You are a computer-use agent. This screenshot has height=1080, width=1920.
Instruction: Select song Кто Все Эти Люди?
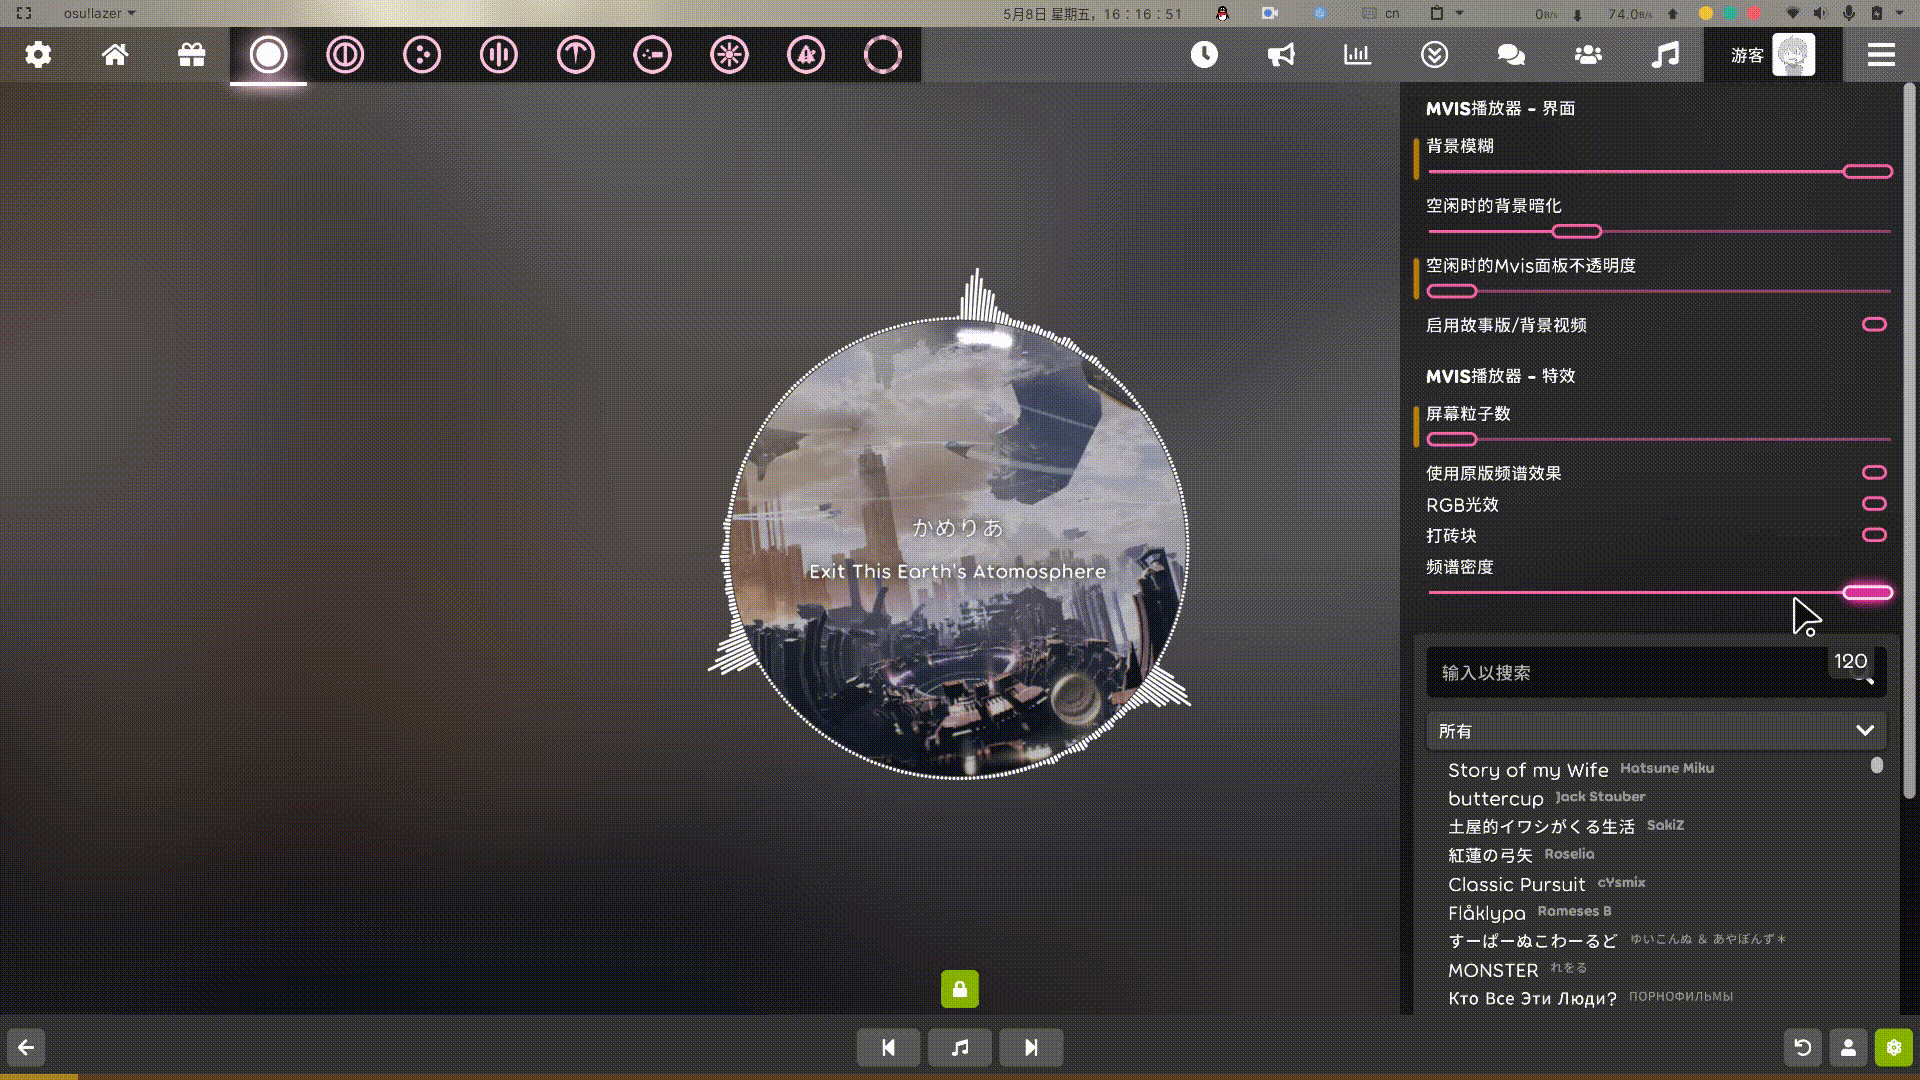pyautogui.click(x=1532, y=998)
